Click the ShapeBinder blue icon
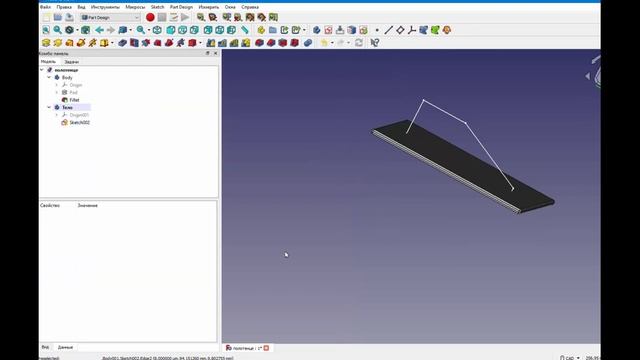The width and height of the screenshot is (640, 360). [x=424, y=30]
